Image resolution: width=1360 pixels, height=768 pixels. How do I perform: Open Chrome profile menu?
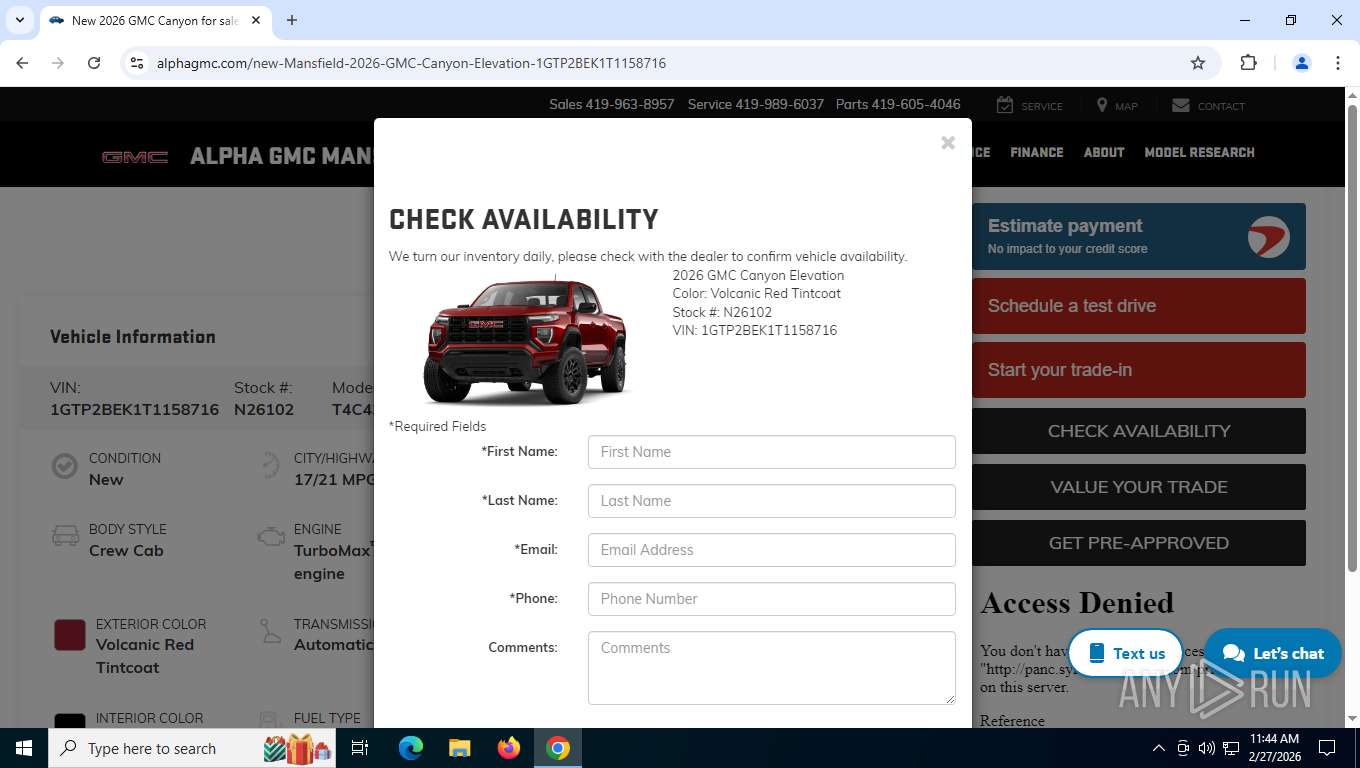[x=1302, y=63]
